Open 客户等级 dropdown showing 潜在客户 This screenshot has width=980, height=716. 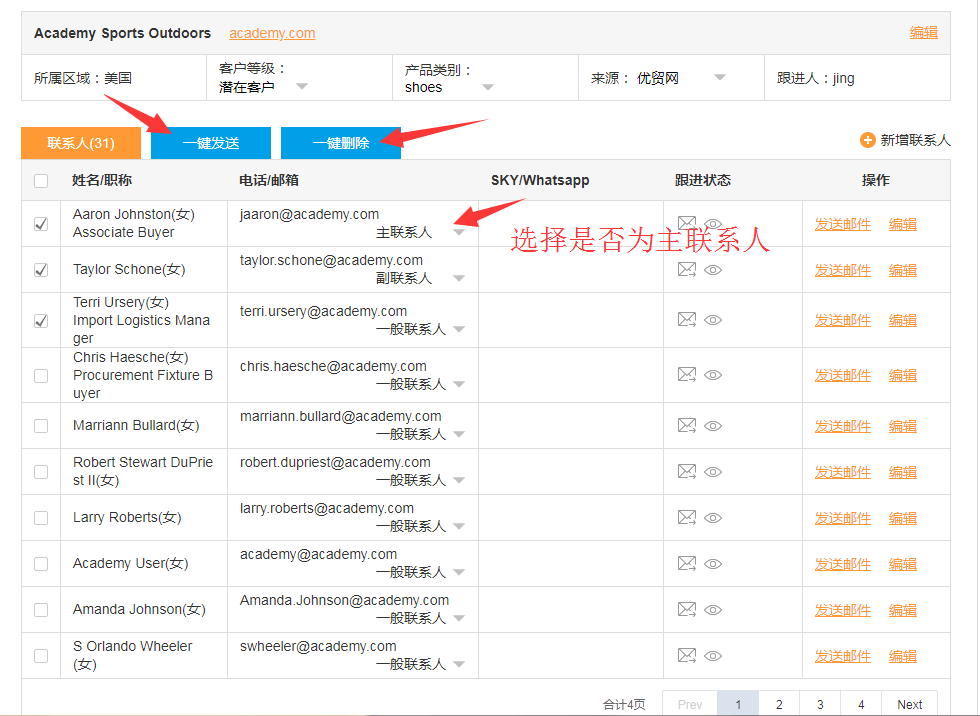tap(302, 86)
